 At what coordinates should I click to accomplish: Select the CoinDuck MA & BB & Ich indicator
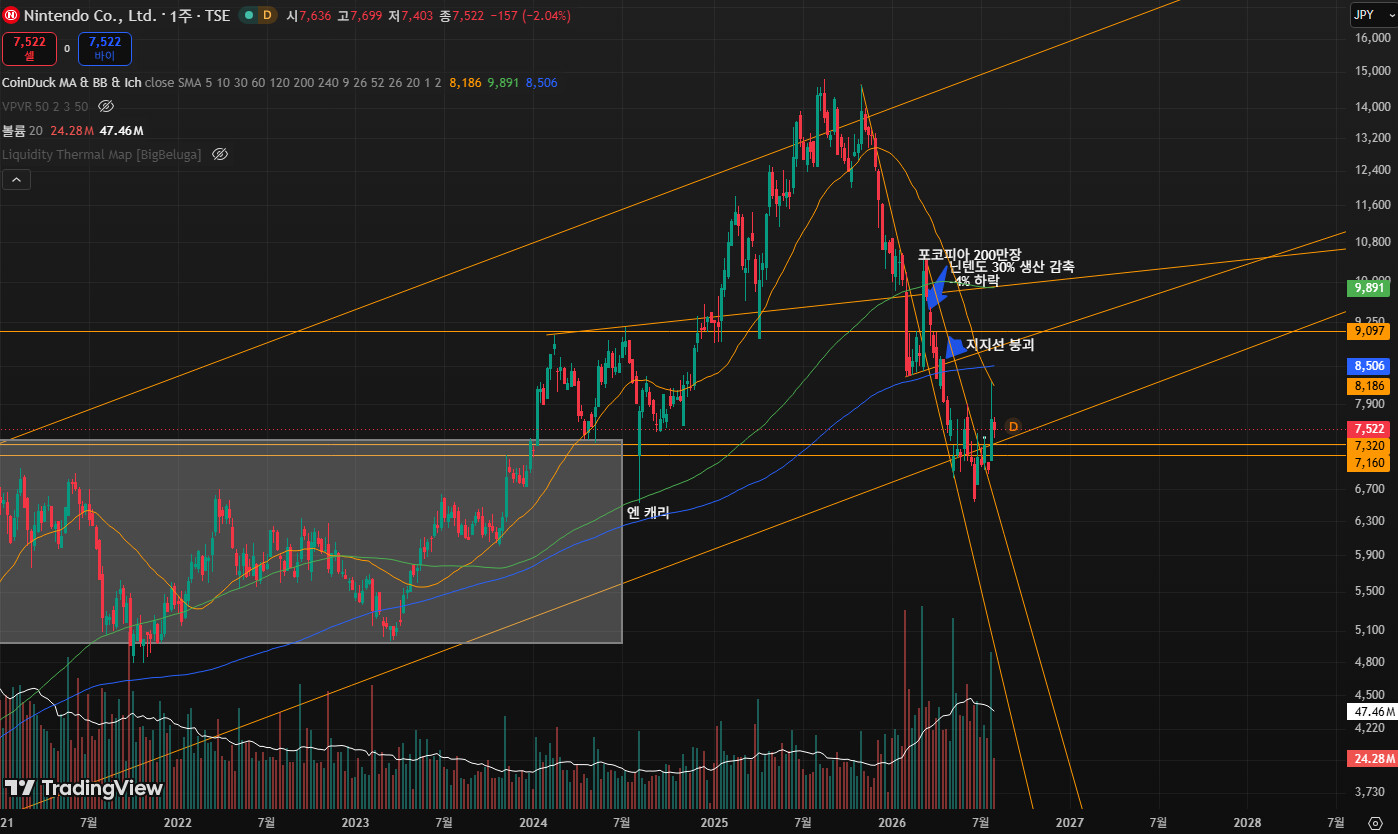[x=71, y=82]
